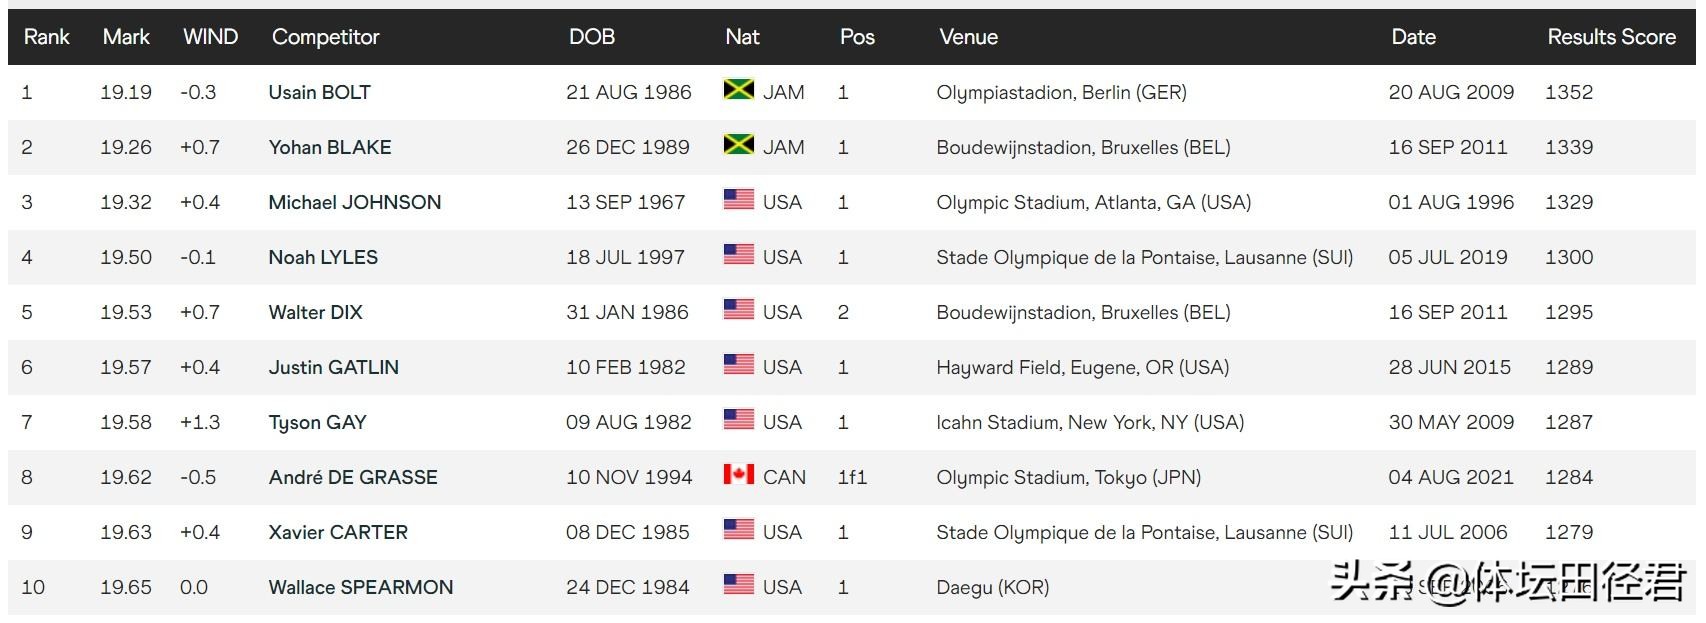Click the Jamaica flag in Yohan Blake's row
Viewport: 1706px width, 623px height.
click(x=738, y=145)
